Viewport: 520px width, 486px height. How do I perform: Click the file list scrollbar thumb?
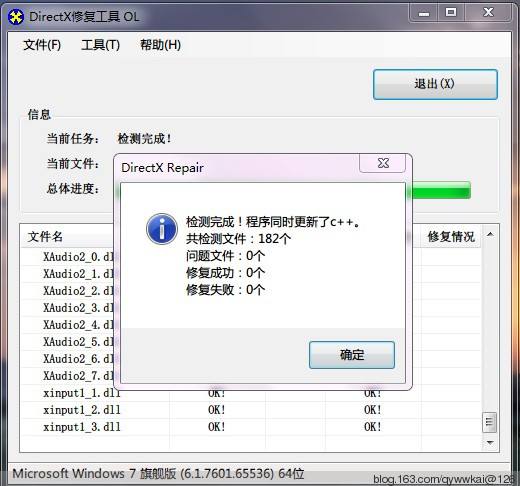point(489,422)
